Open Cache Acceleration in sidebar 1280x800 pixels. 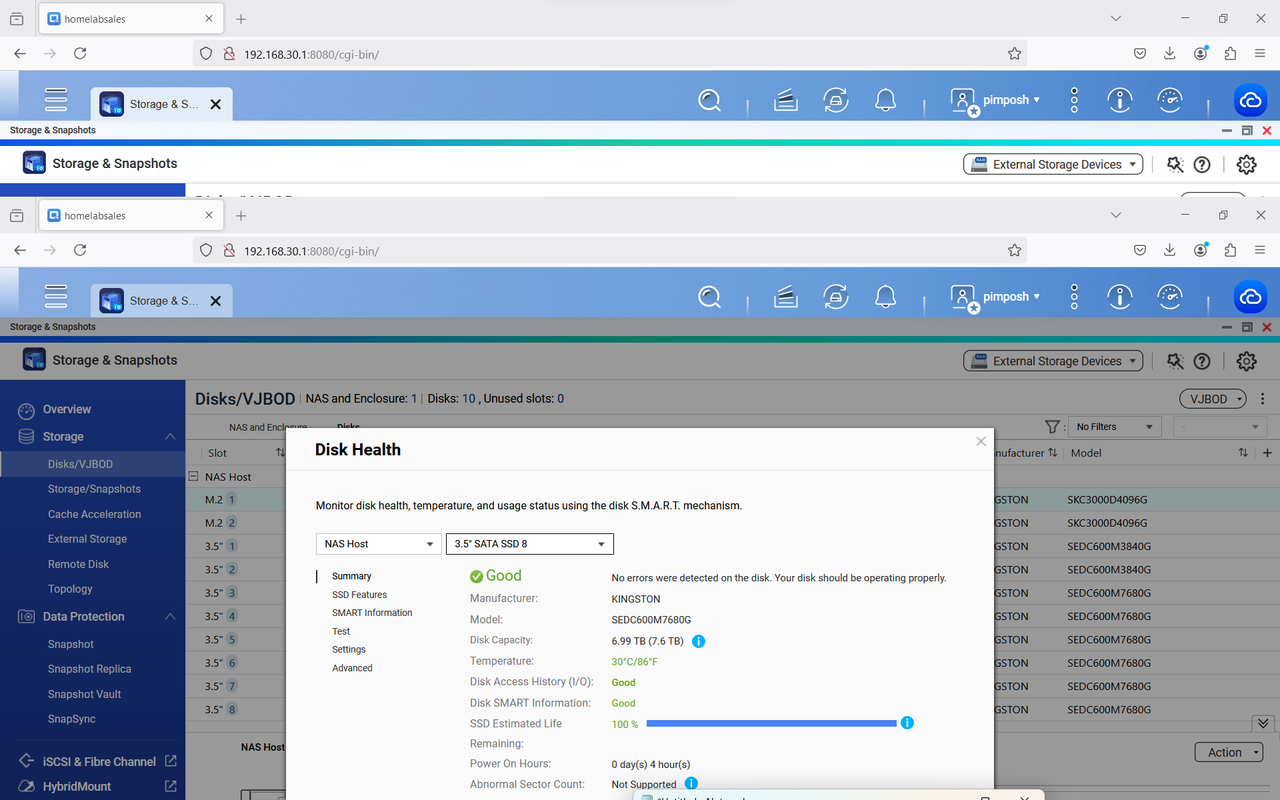(92, 514)
